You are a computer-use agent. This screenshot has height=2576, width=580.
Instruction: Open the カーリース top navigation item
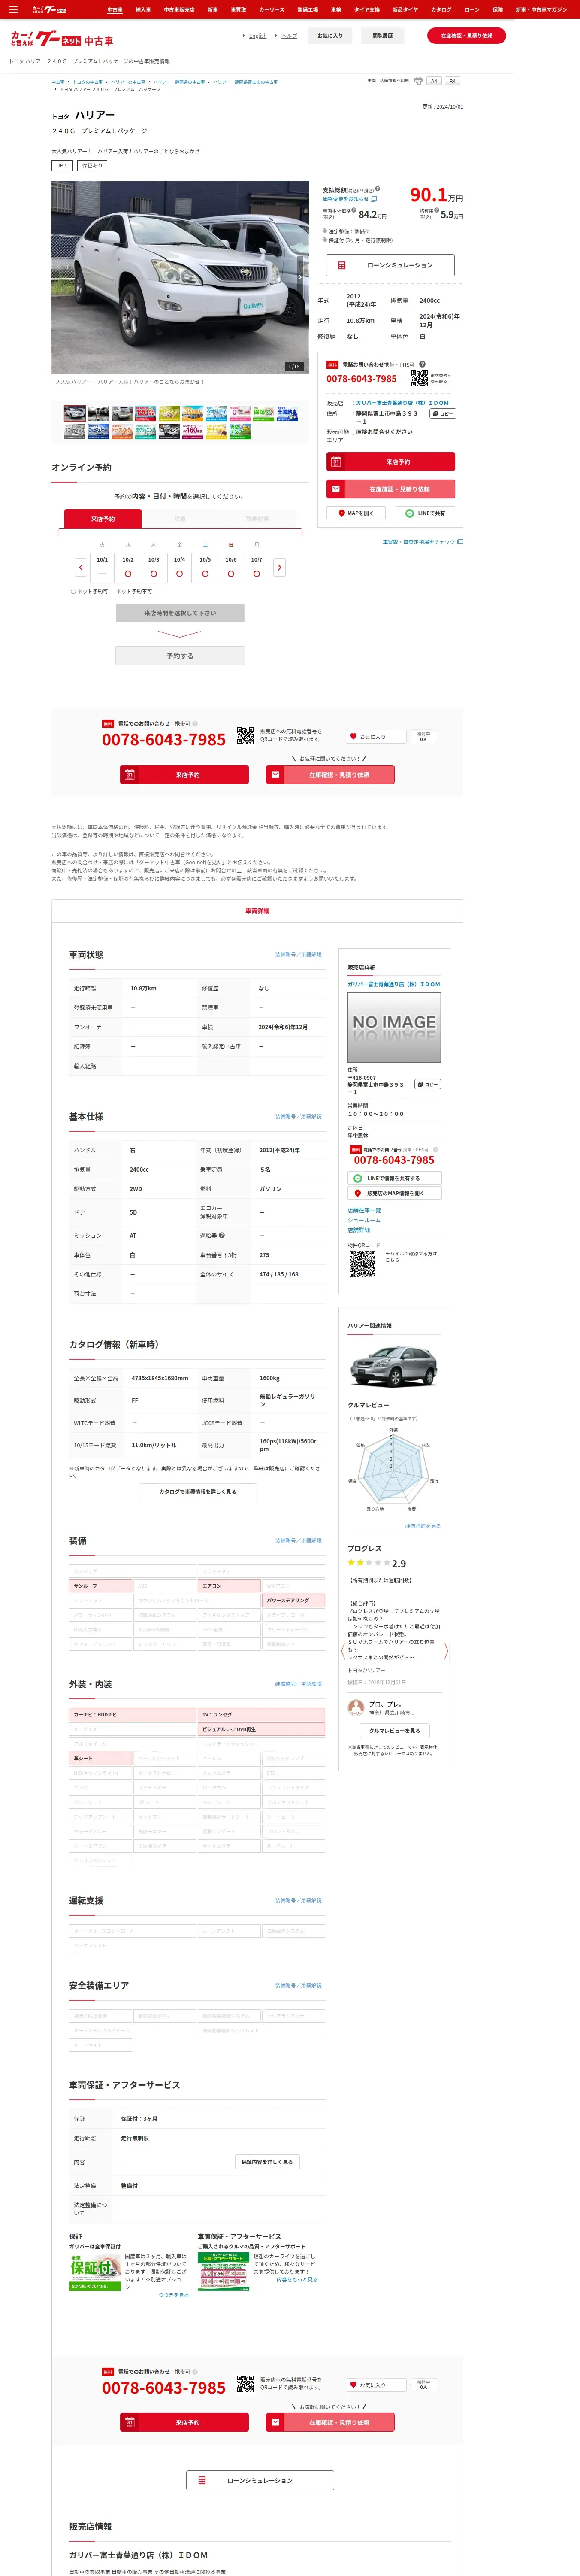click(272, 9)
